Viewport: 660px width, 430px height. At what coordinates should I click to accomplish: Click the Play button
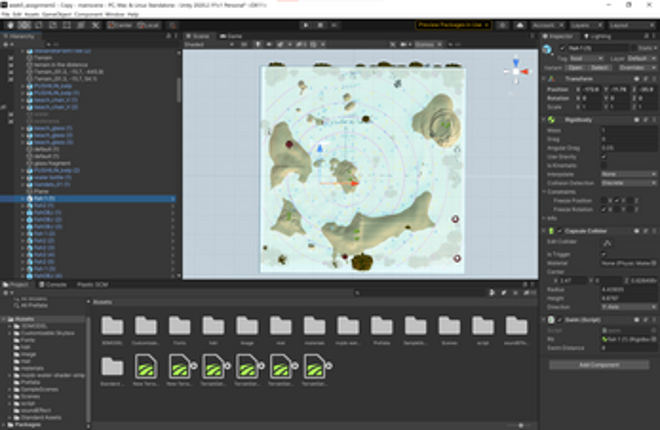[x=306, y=25]
